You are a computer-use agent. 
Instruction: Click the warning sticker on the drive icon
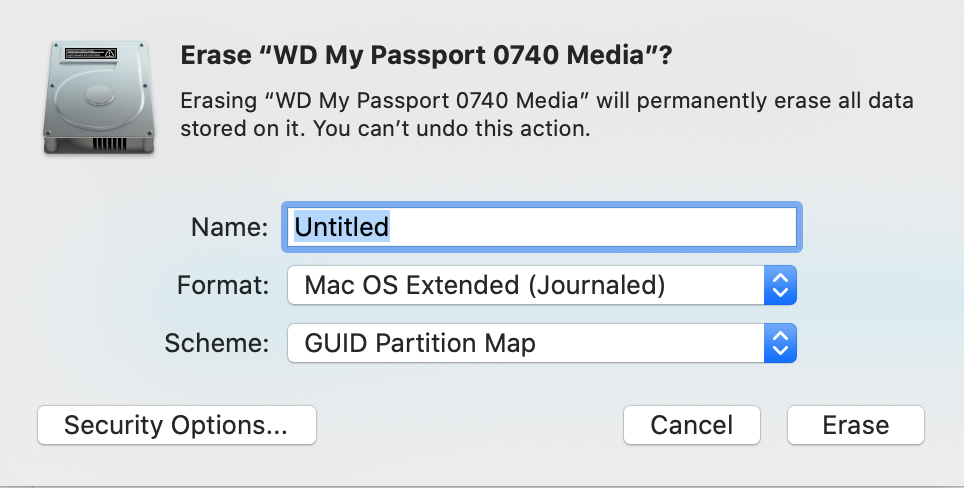point(91,53)
